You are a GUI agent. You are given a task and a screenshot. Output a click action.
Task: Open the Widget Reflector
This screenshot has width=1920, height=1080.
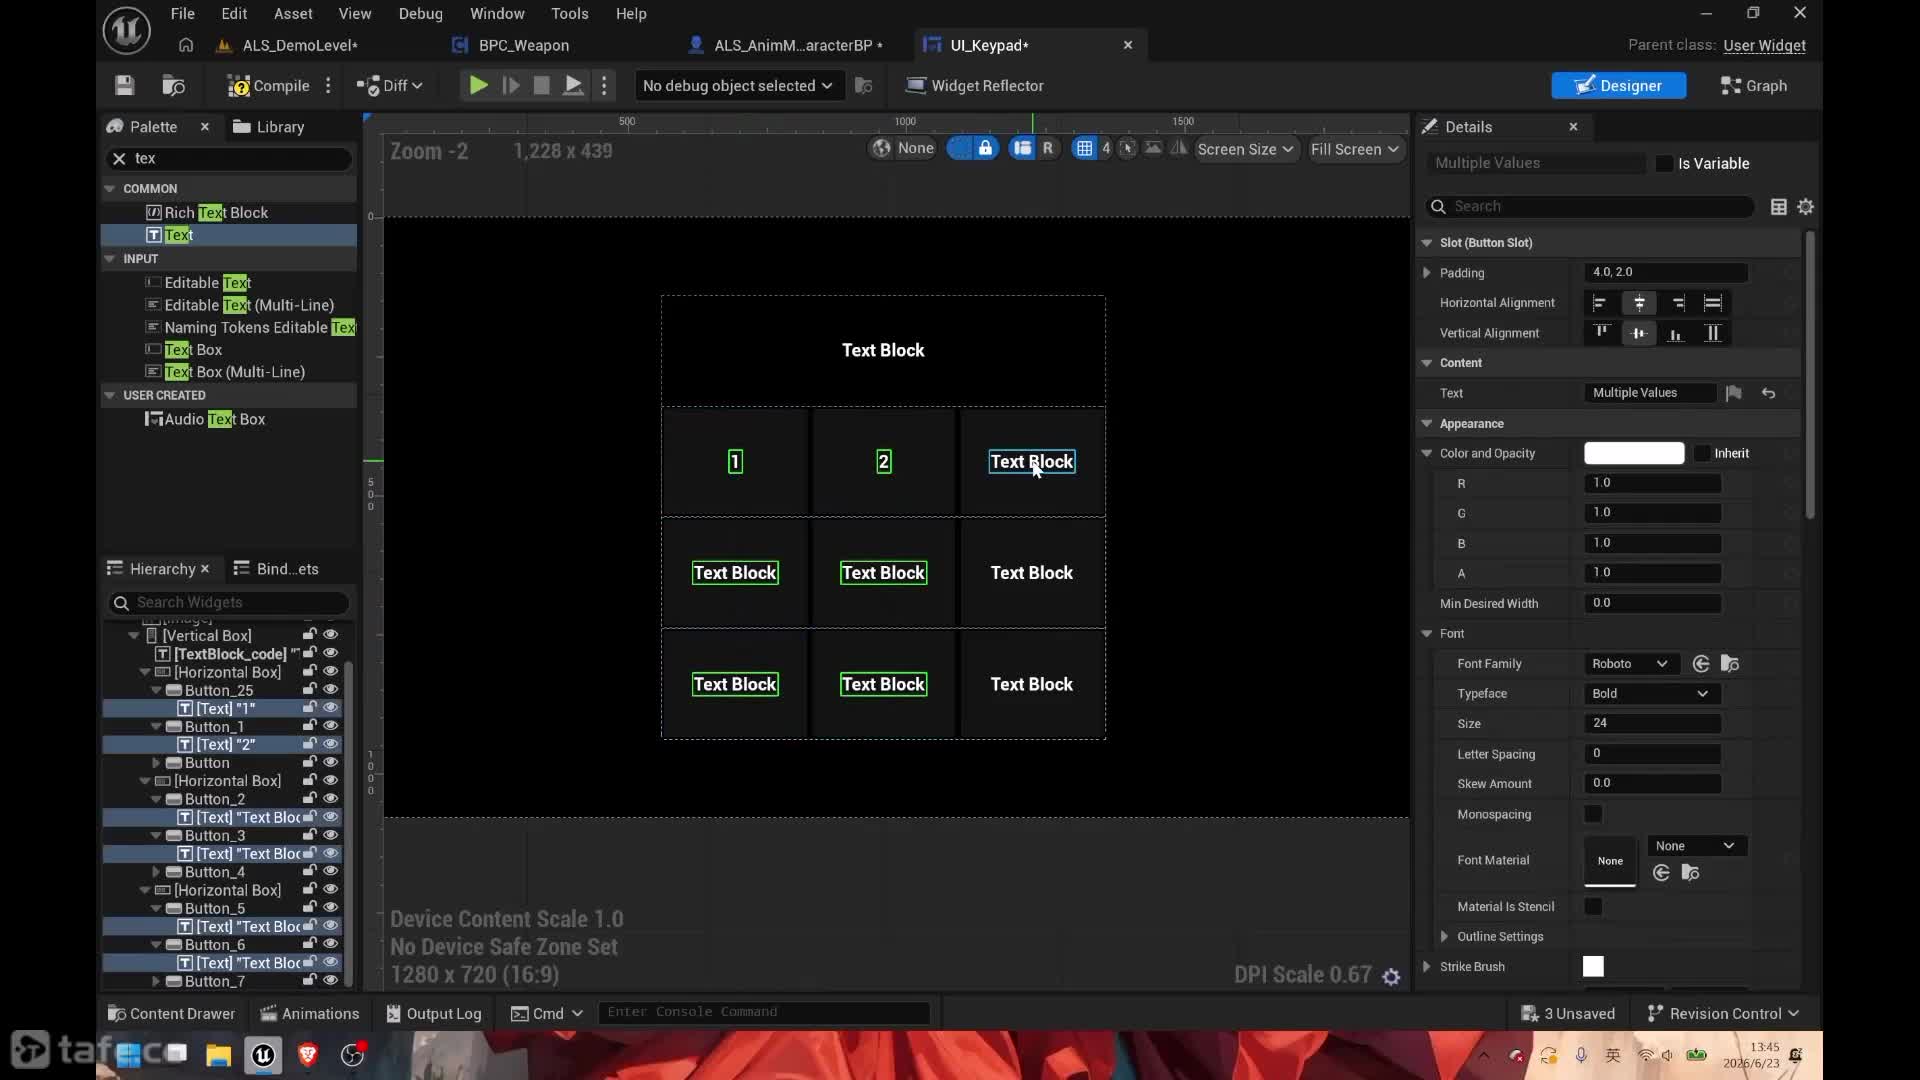pyautogui.click(x=975, y=86)
